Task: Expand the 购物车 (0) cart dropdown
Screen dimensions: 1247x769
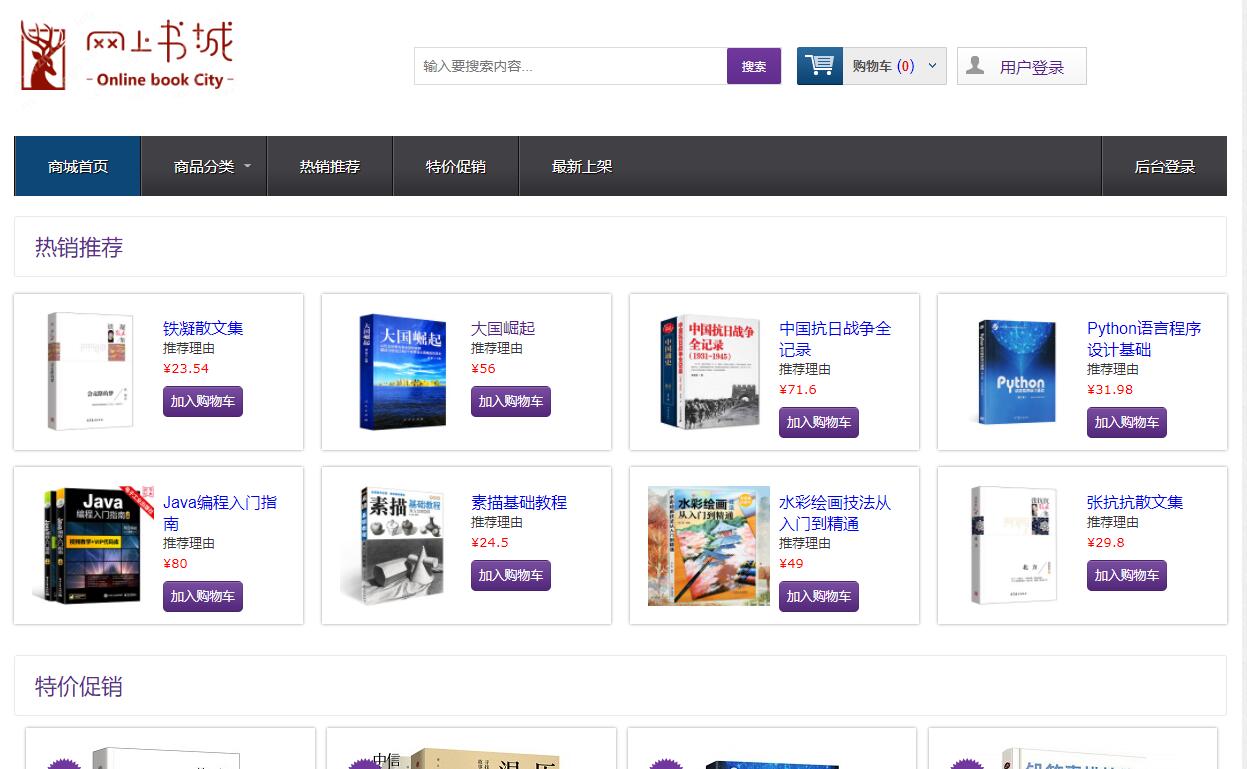Action: click(x=885, y=65)
